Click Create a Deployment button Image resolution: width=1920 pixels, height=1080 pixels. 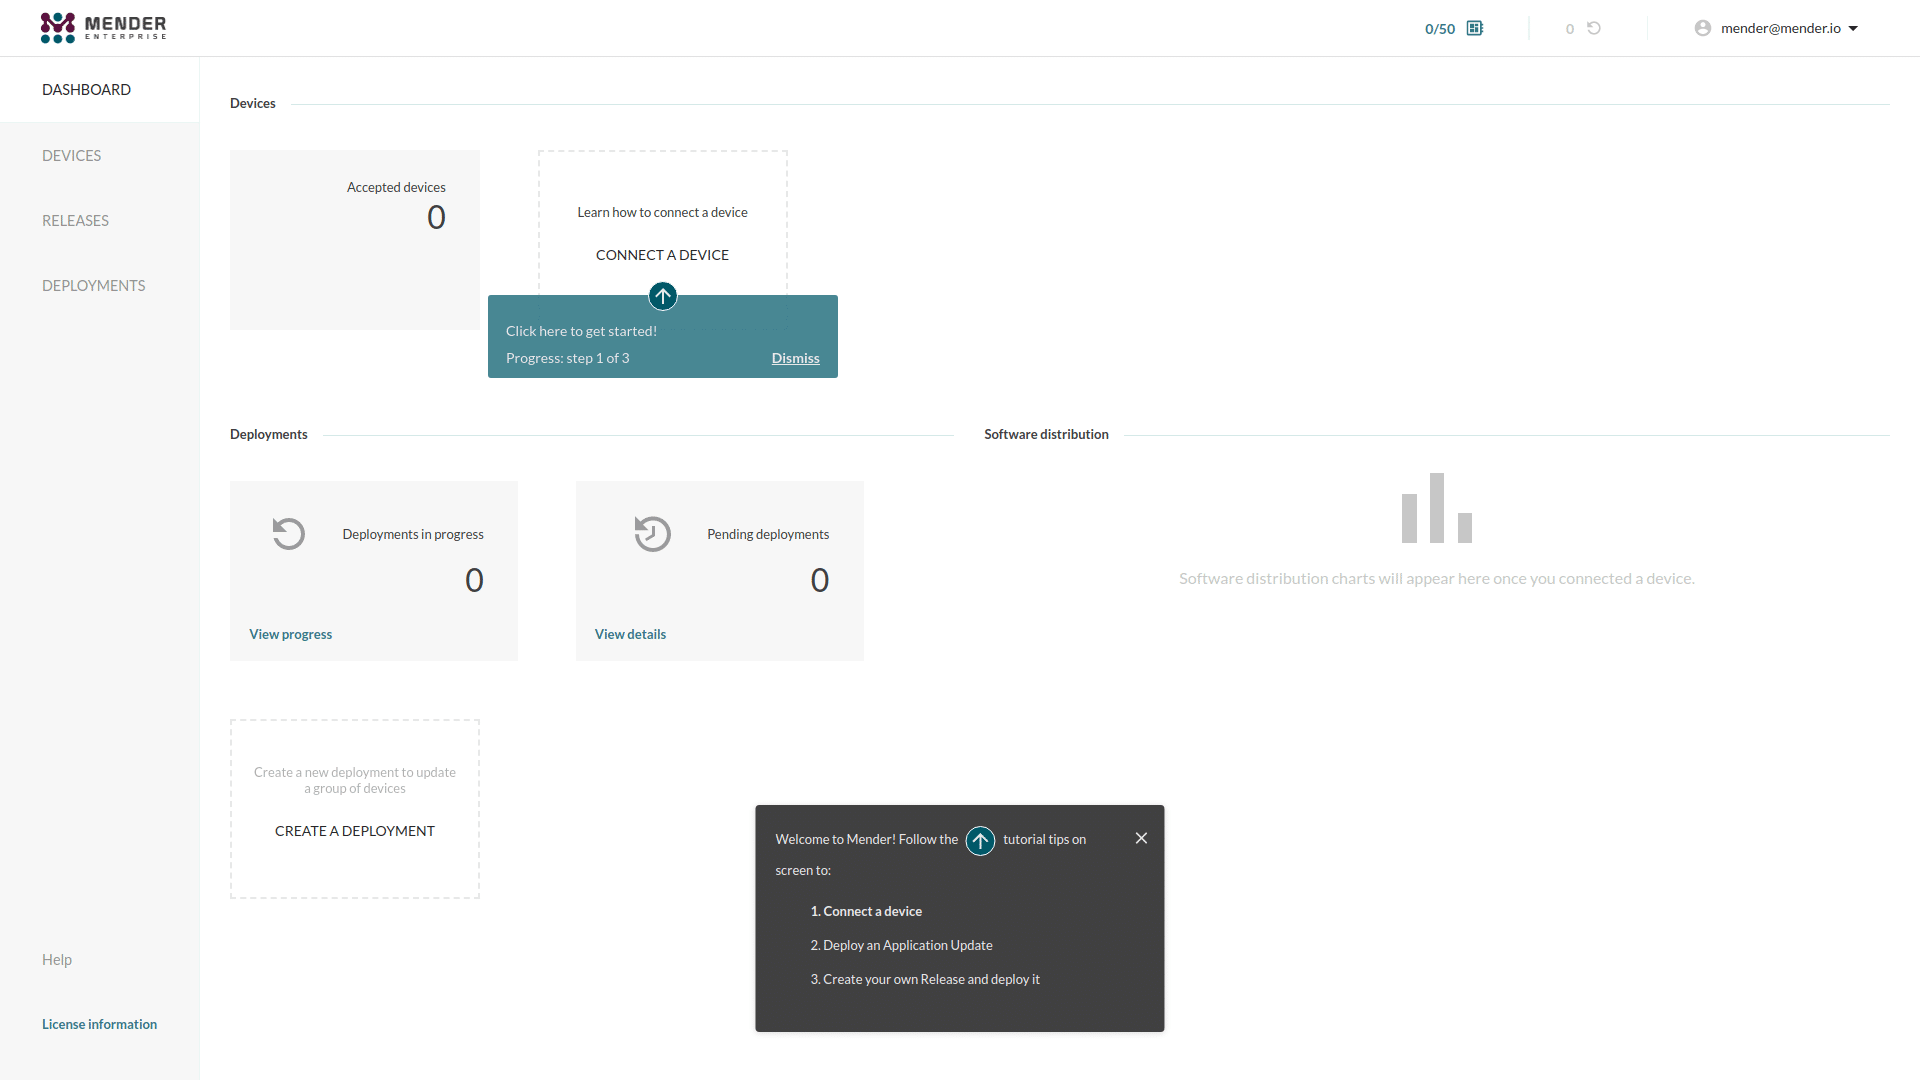pyautogui.click(x=355, y=831)
